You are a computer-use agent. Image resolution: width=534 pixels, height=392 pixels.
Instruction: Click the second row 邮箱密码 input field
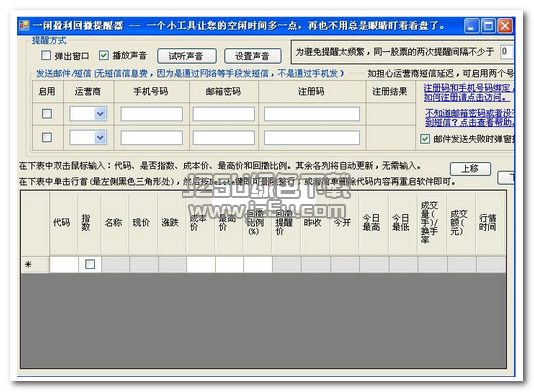click(223, 138)
